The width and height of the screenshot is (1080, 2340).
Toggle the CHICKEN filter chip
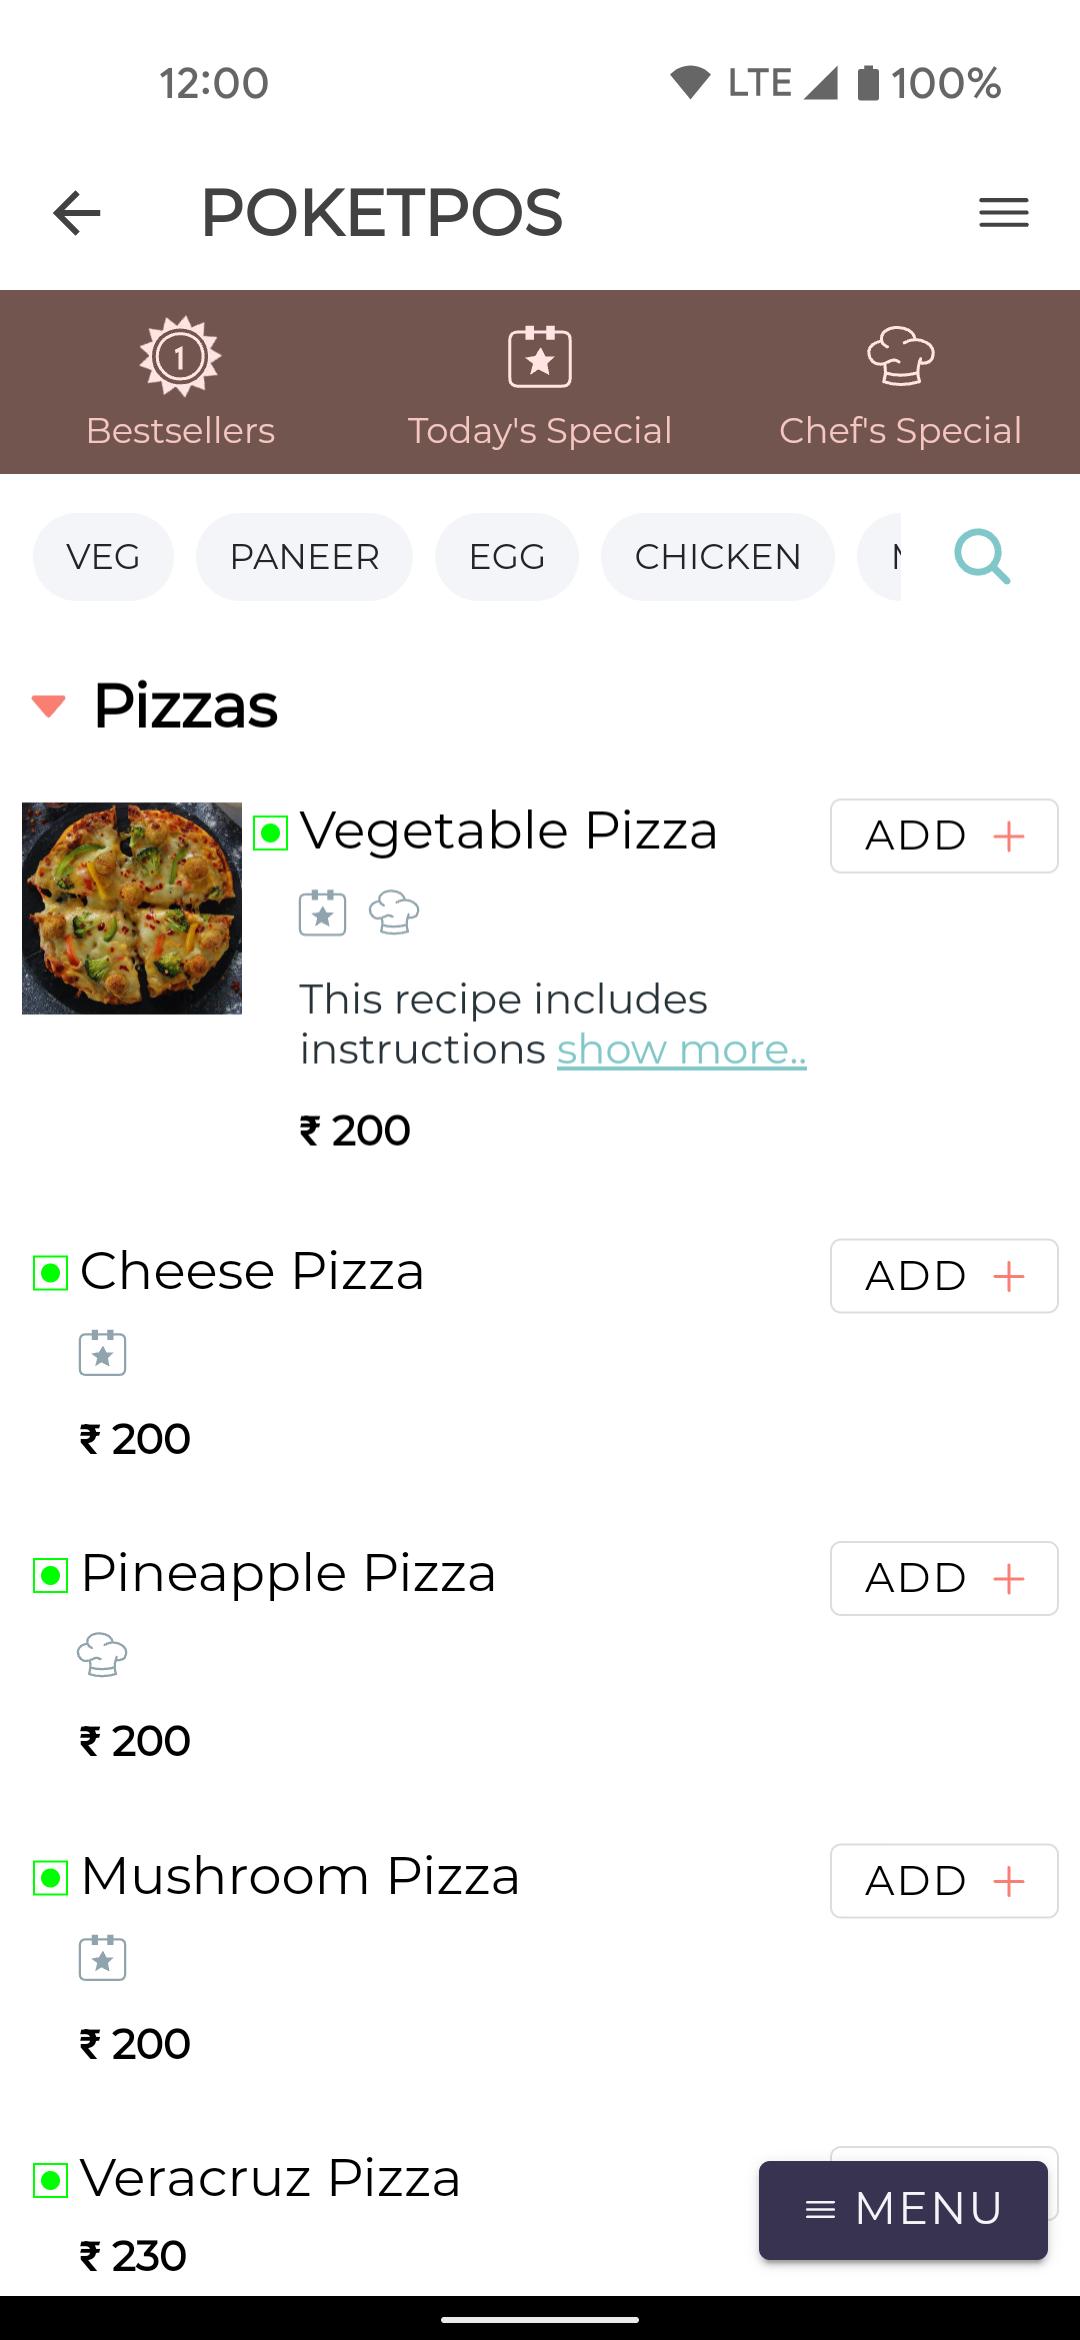click(718, 557)
